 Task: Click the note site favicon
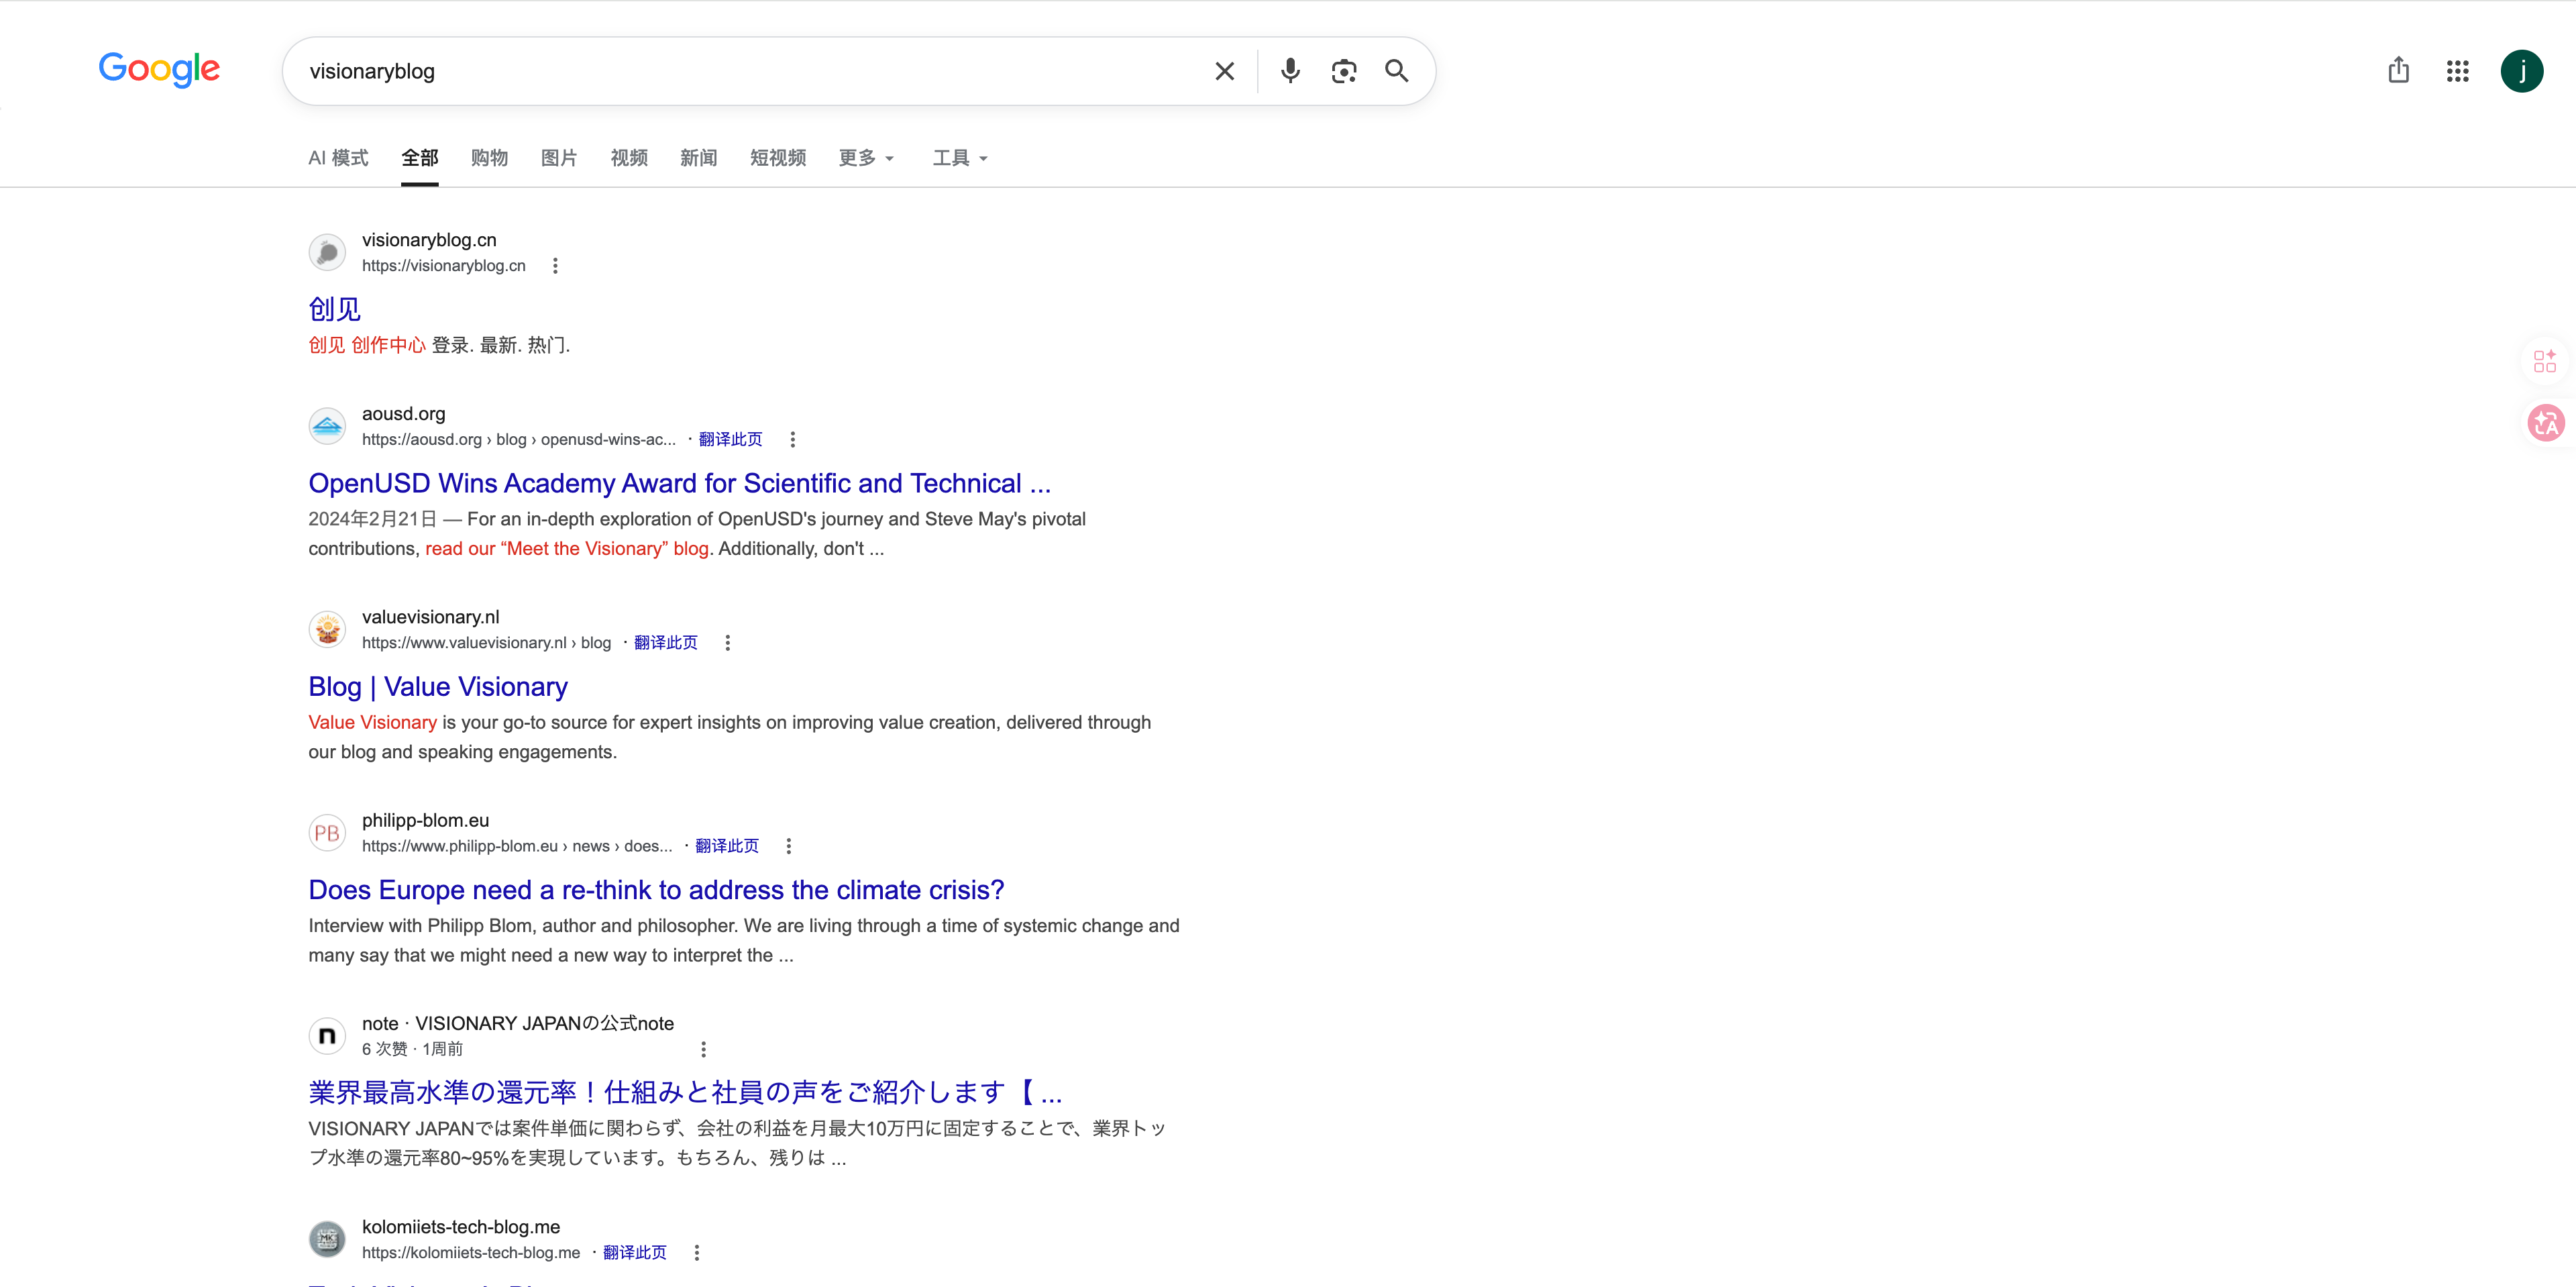(327, 1036)
